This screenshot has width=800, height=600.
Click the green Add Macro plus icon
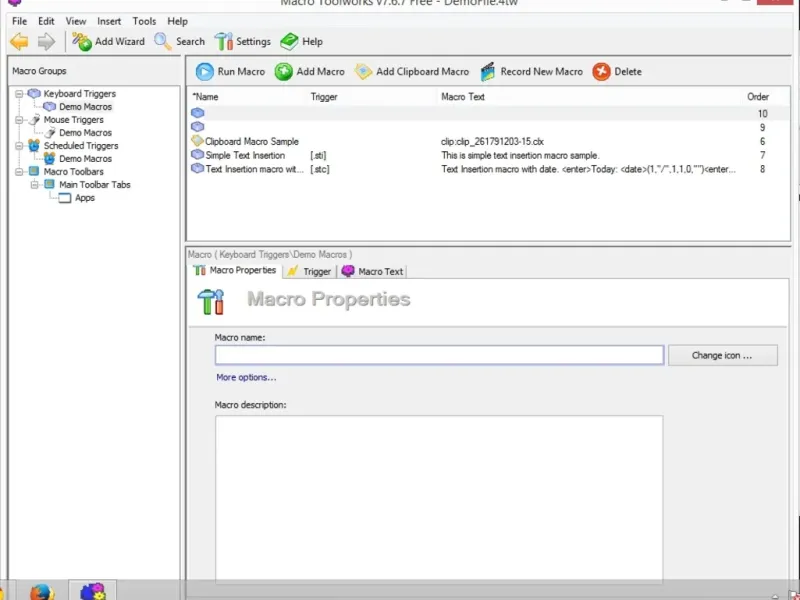[284, 71]
